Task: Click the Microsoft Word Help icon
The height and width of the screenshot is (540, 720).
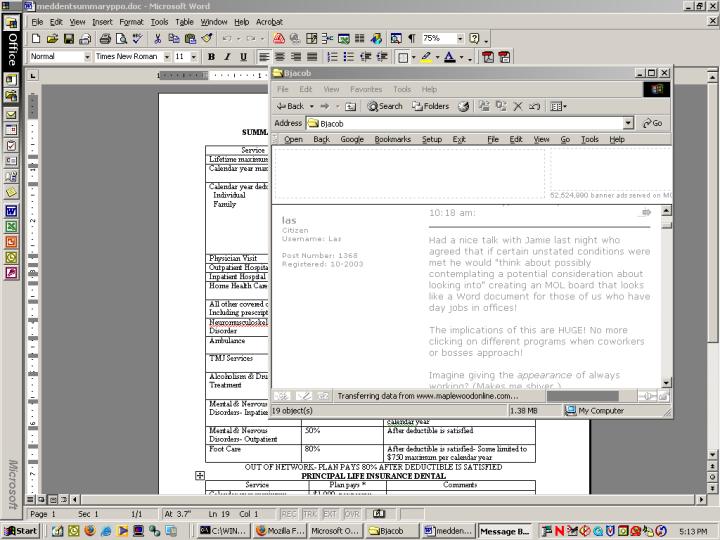Action: pyautogui.click(x=474, y=39)
